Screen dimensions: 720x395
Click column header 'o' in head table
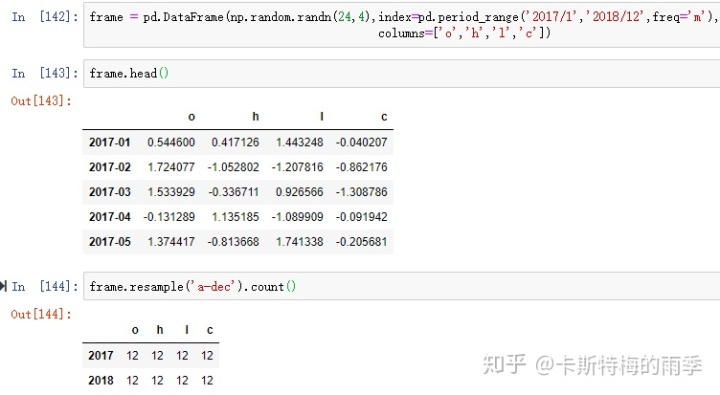pos(191,117)
